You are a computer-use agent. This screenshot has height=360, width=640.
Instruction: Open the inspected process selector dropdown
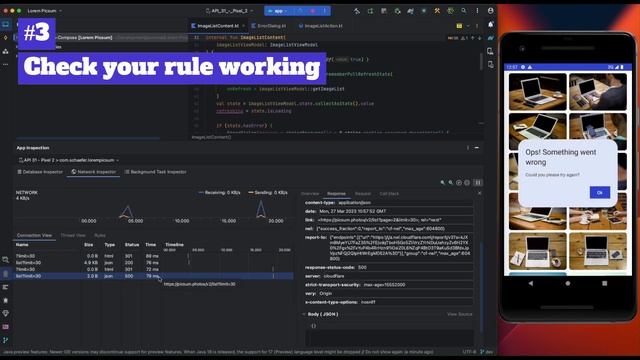point(68,160)
